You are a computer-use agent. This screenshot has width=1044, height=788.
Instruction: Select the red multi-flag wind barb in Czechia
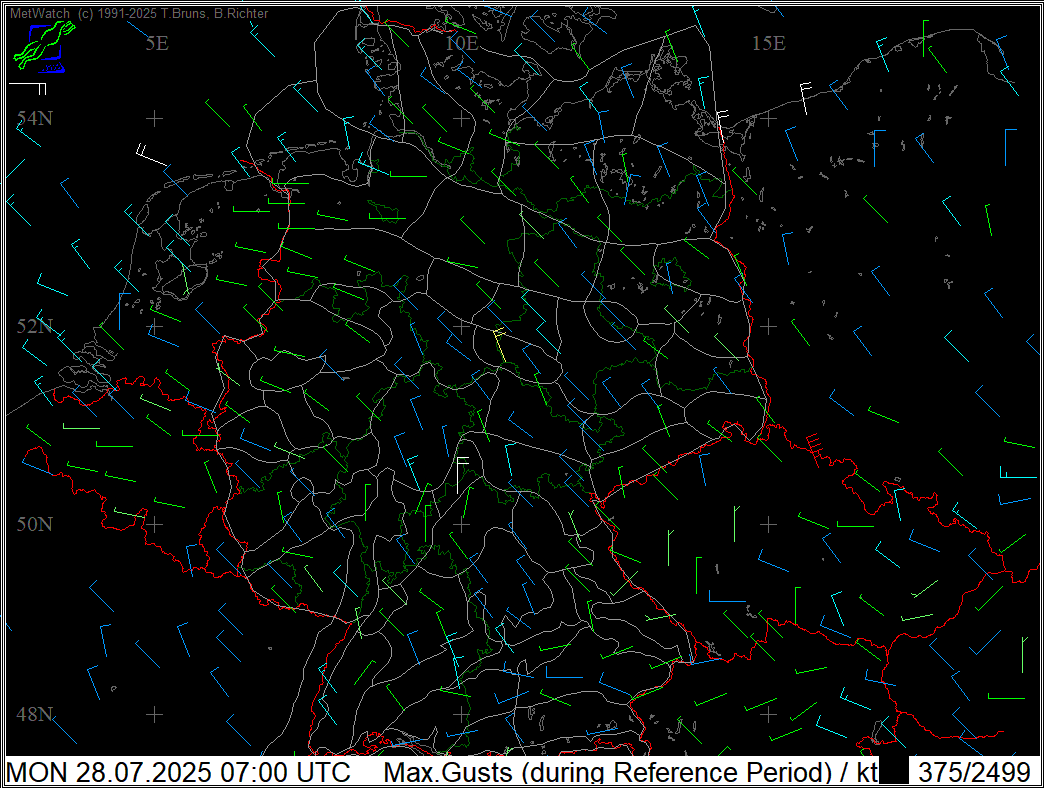coord(814,450)
